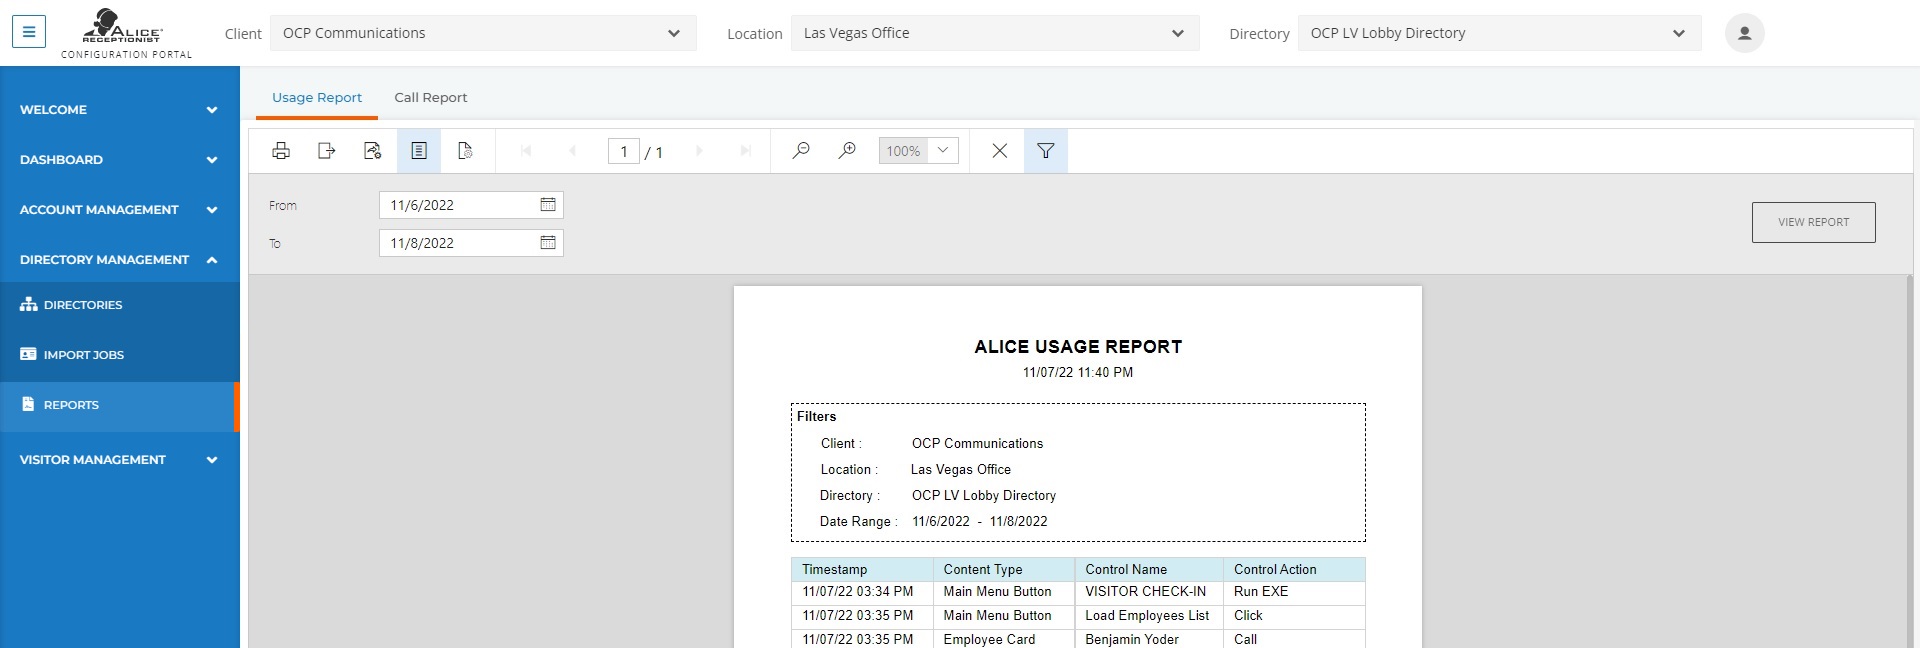Switch to the Usage Report tab
This screenshot has height=648, width=1924.
click(x=317, y=98)
